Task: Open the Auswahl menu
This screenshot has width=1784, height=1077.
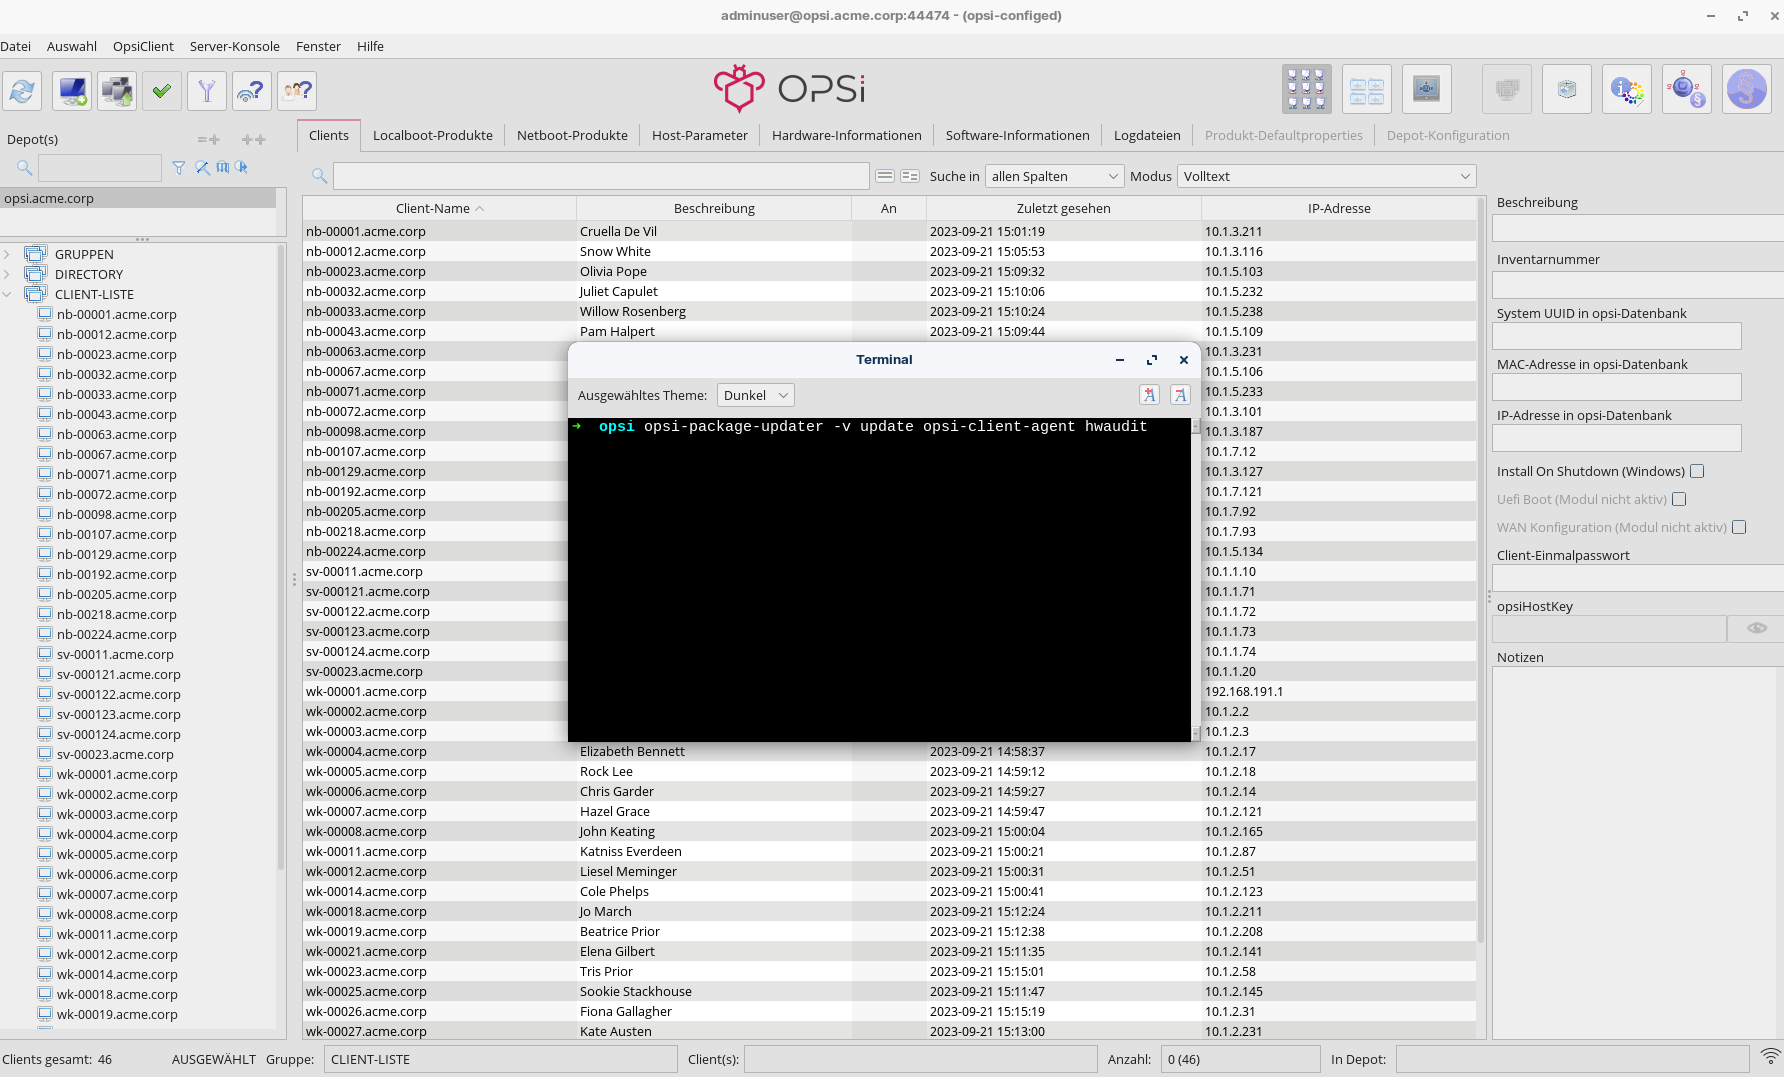Action: tap(72, 46)
